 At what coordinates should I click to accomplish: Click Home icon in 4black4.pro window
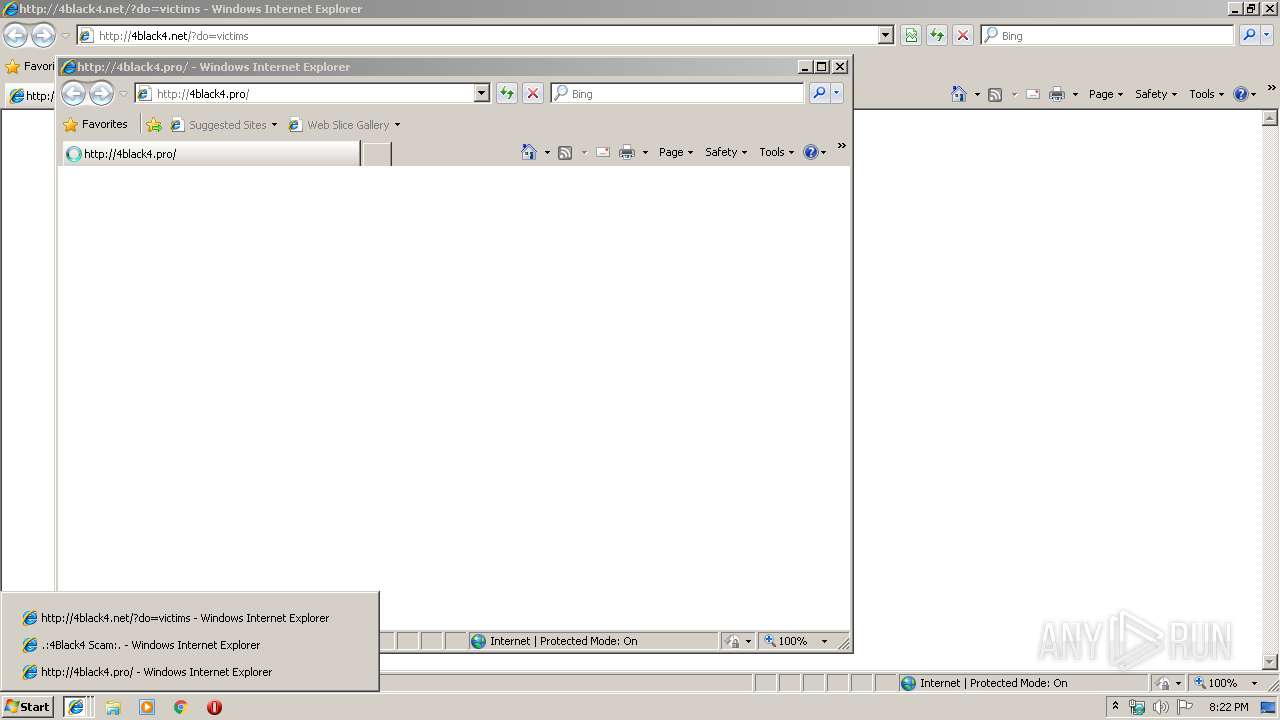[529, 152]
